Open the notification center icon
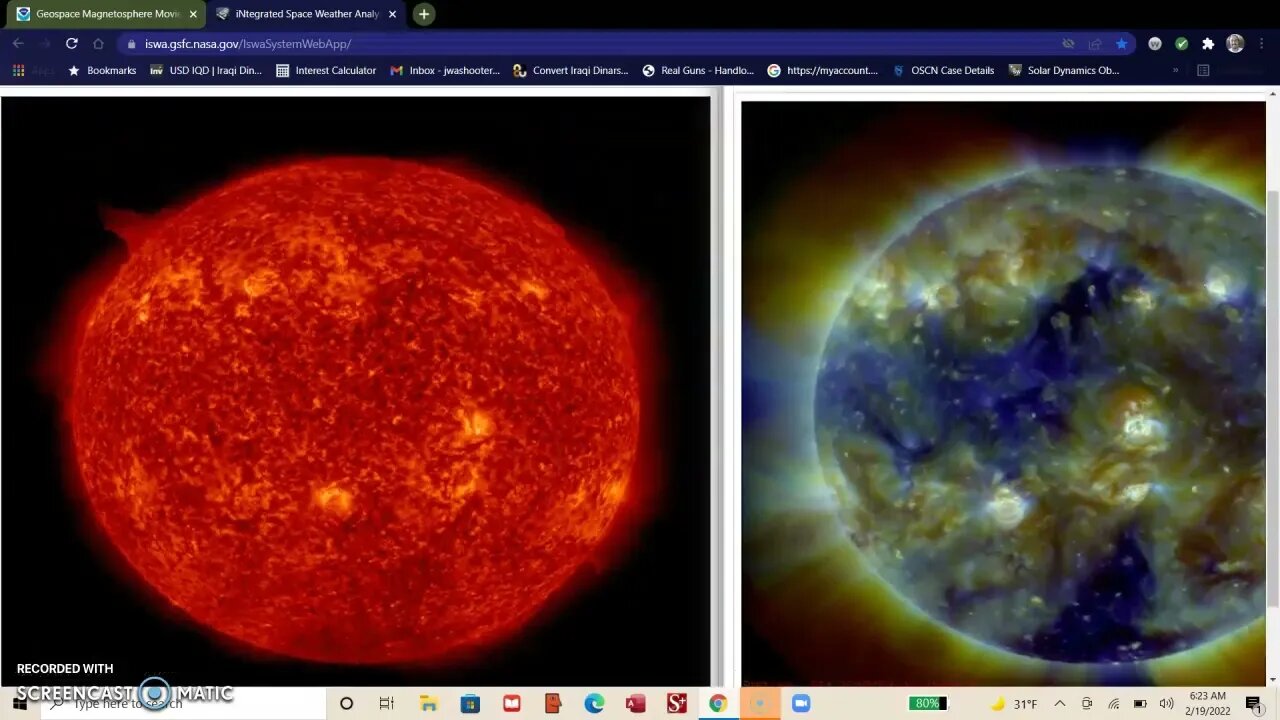Image resolution: width=1280 pixels, height=720 pixels. tap(1254, 704)
